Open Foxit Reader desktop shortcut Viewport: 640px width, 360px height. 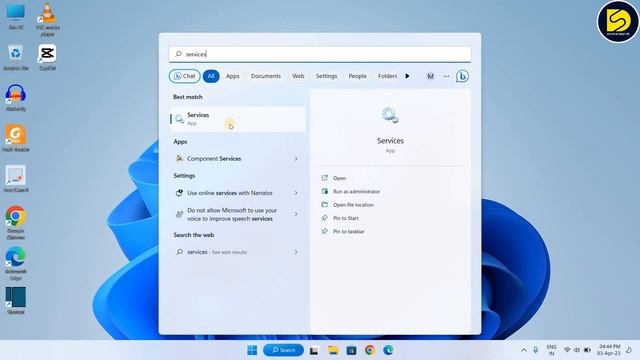(x=16, y=138)
